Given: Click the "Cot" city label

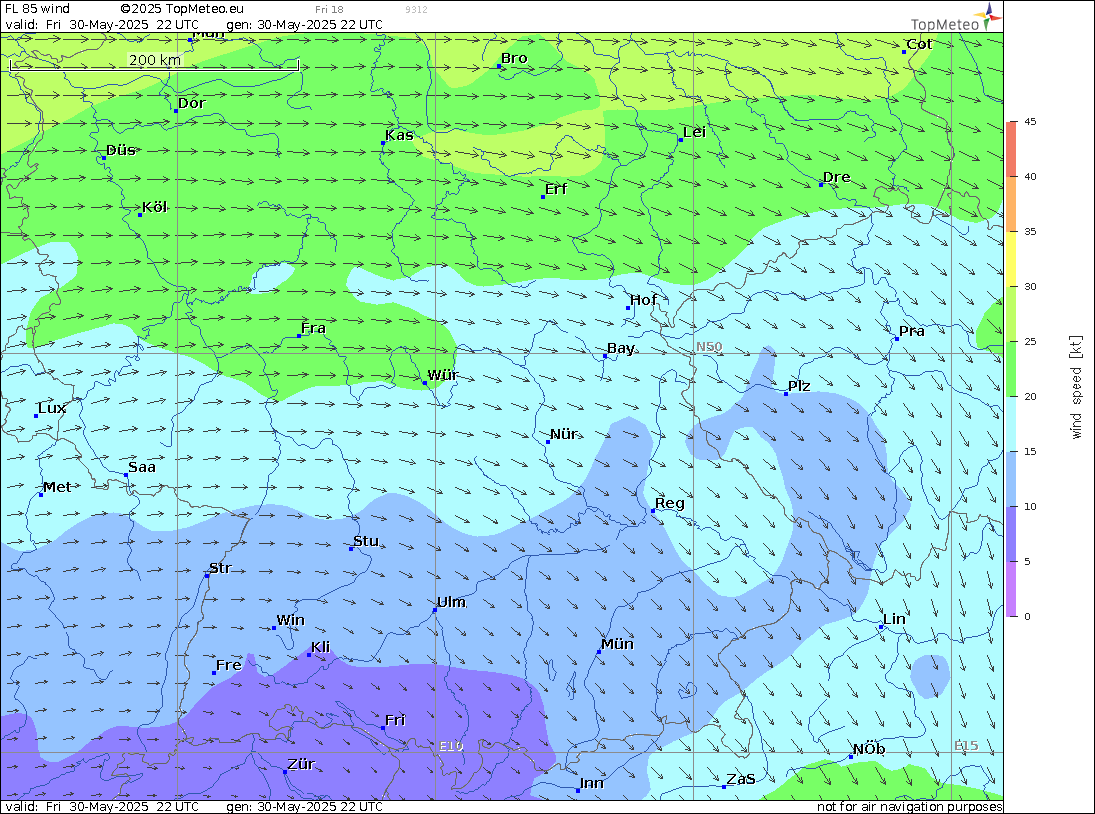Looking at the screenshot, I should [x=919, y=44].
